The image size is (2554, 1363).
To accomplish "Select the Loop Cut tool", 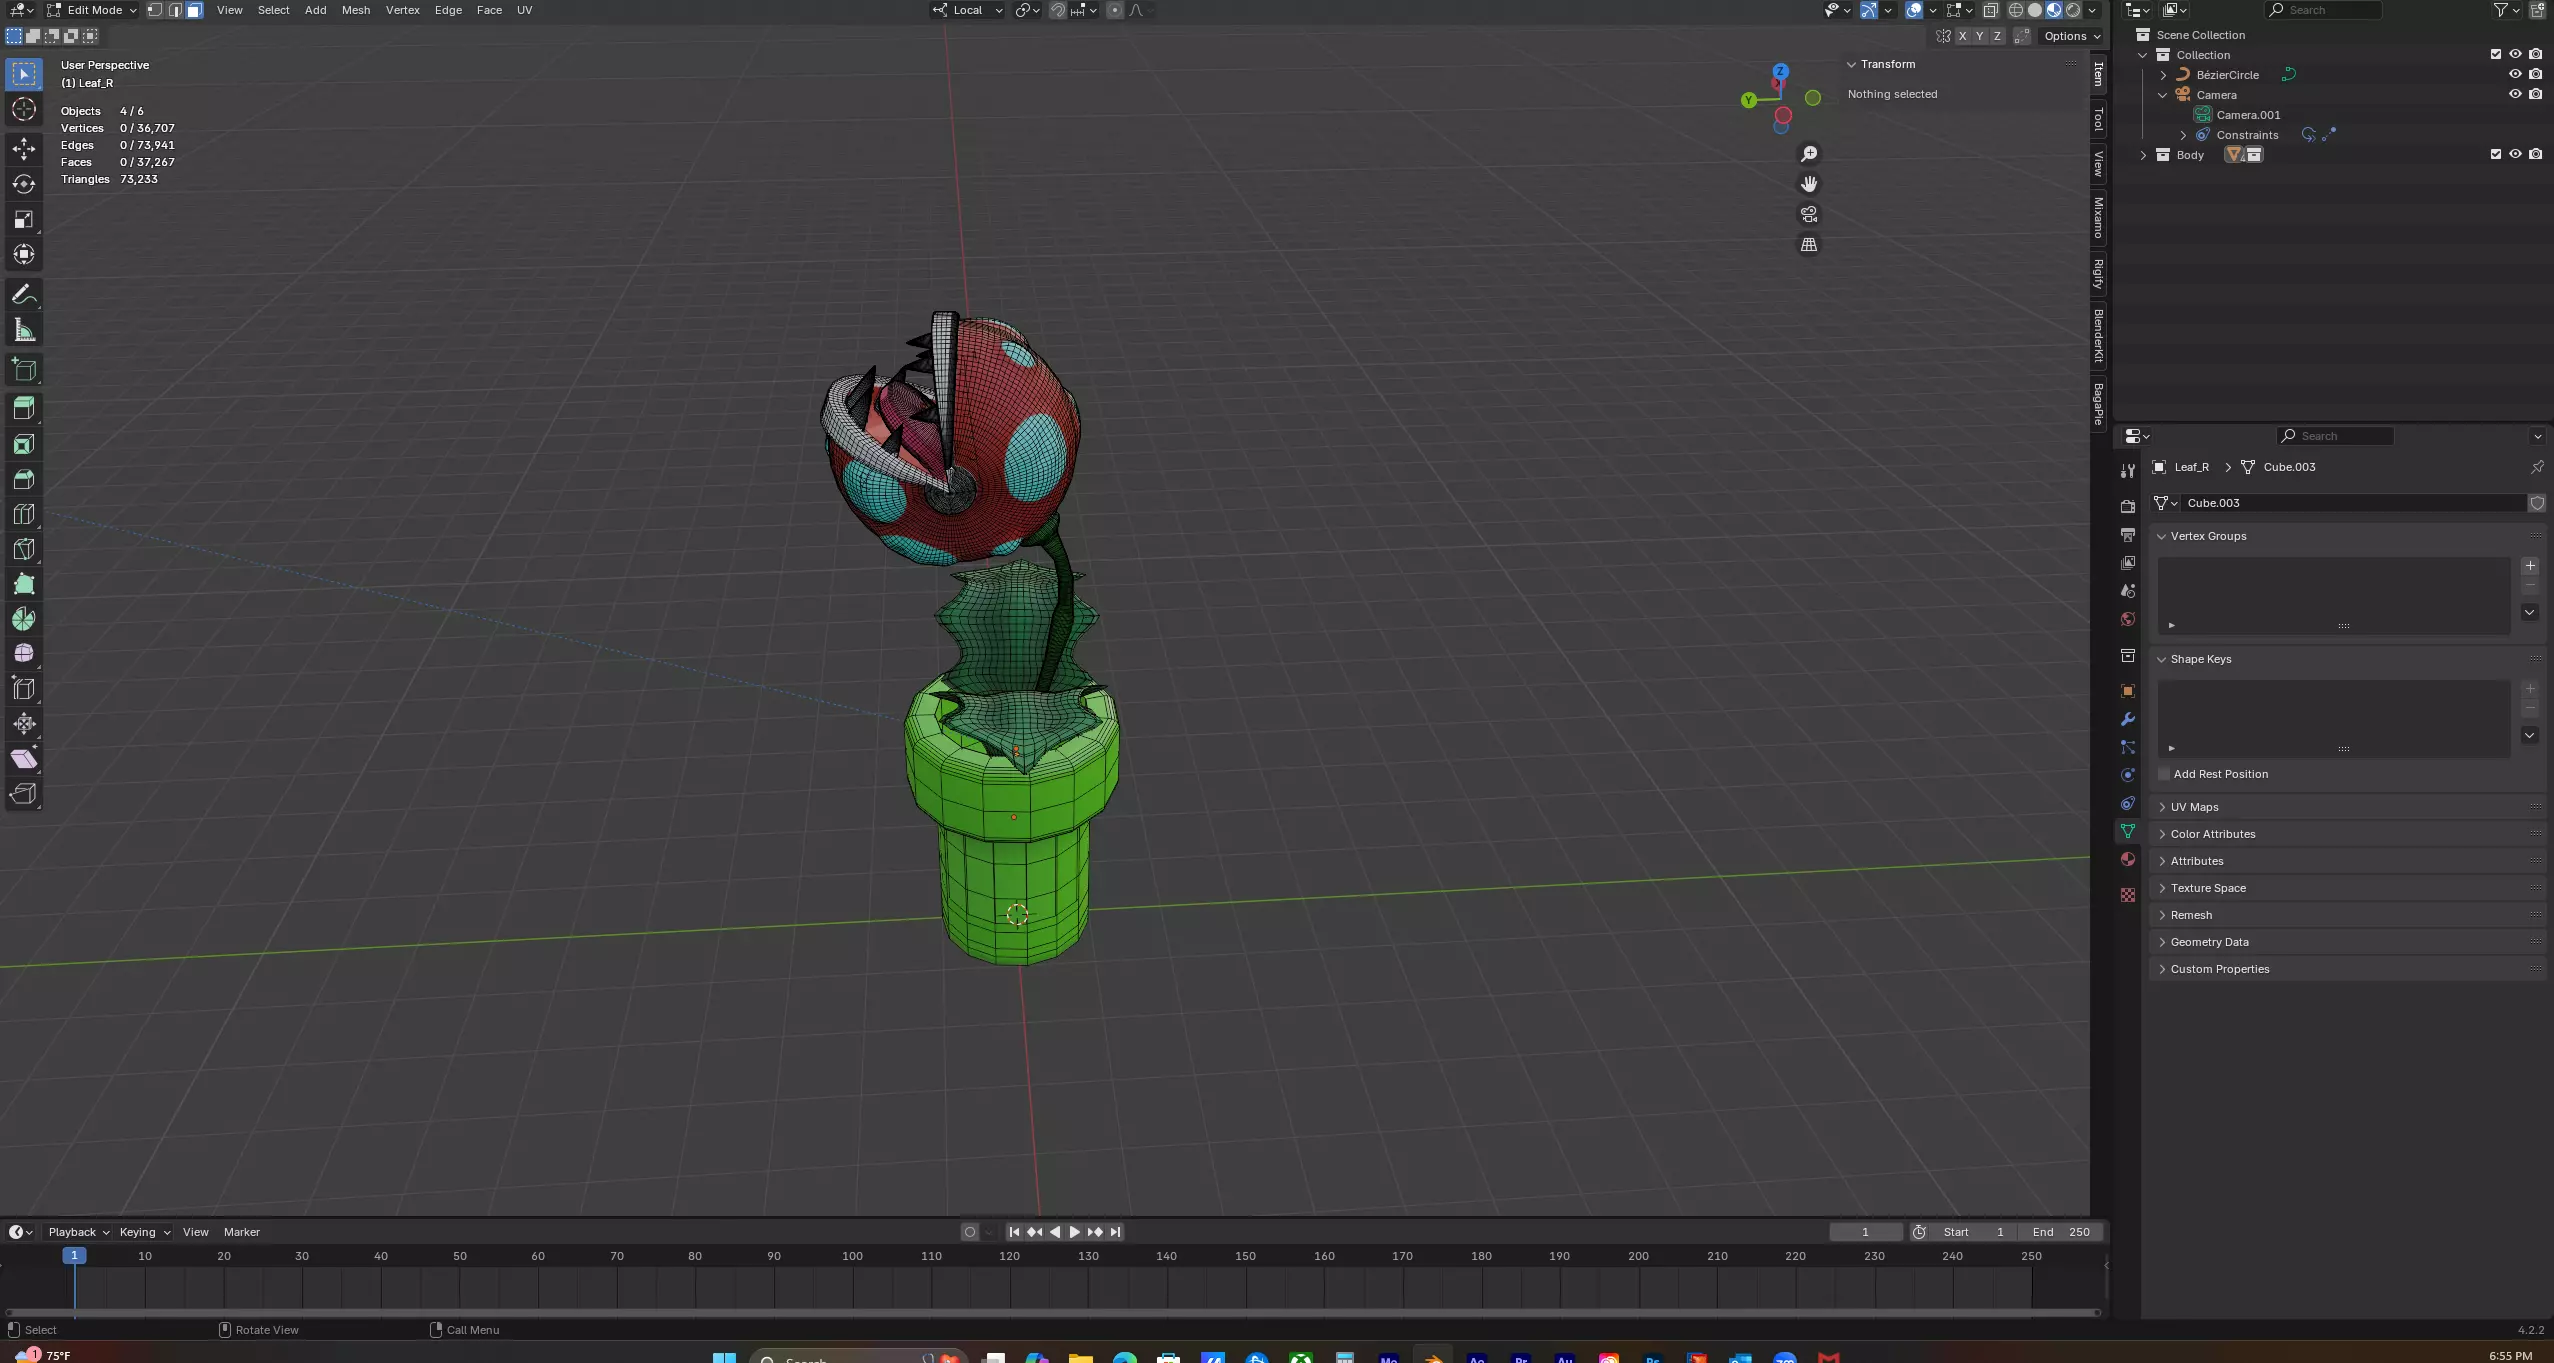I will 24,514.
